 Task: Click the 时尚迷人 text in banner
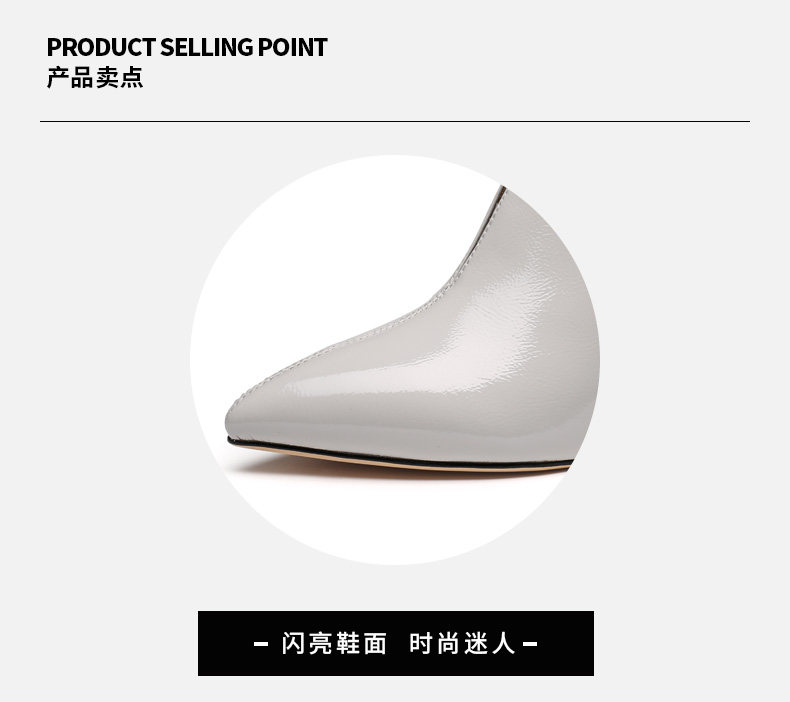click(462, 644)
